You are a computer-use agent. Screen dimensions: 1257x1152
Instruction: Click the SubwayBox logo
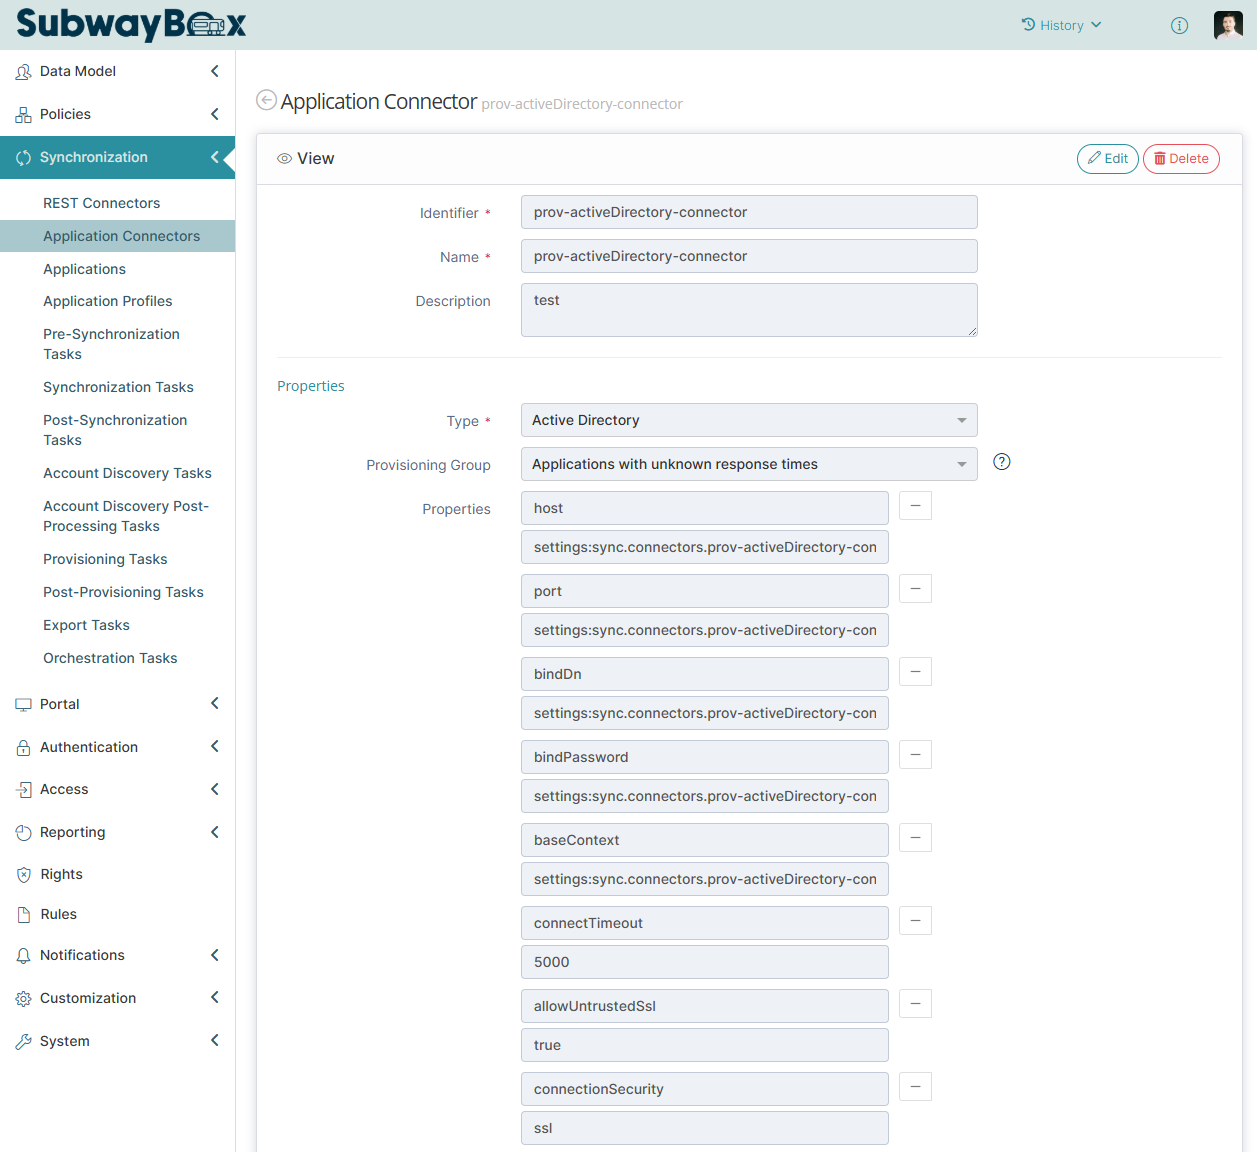click(x=131, y=24)
